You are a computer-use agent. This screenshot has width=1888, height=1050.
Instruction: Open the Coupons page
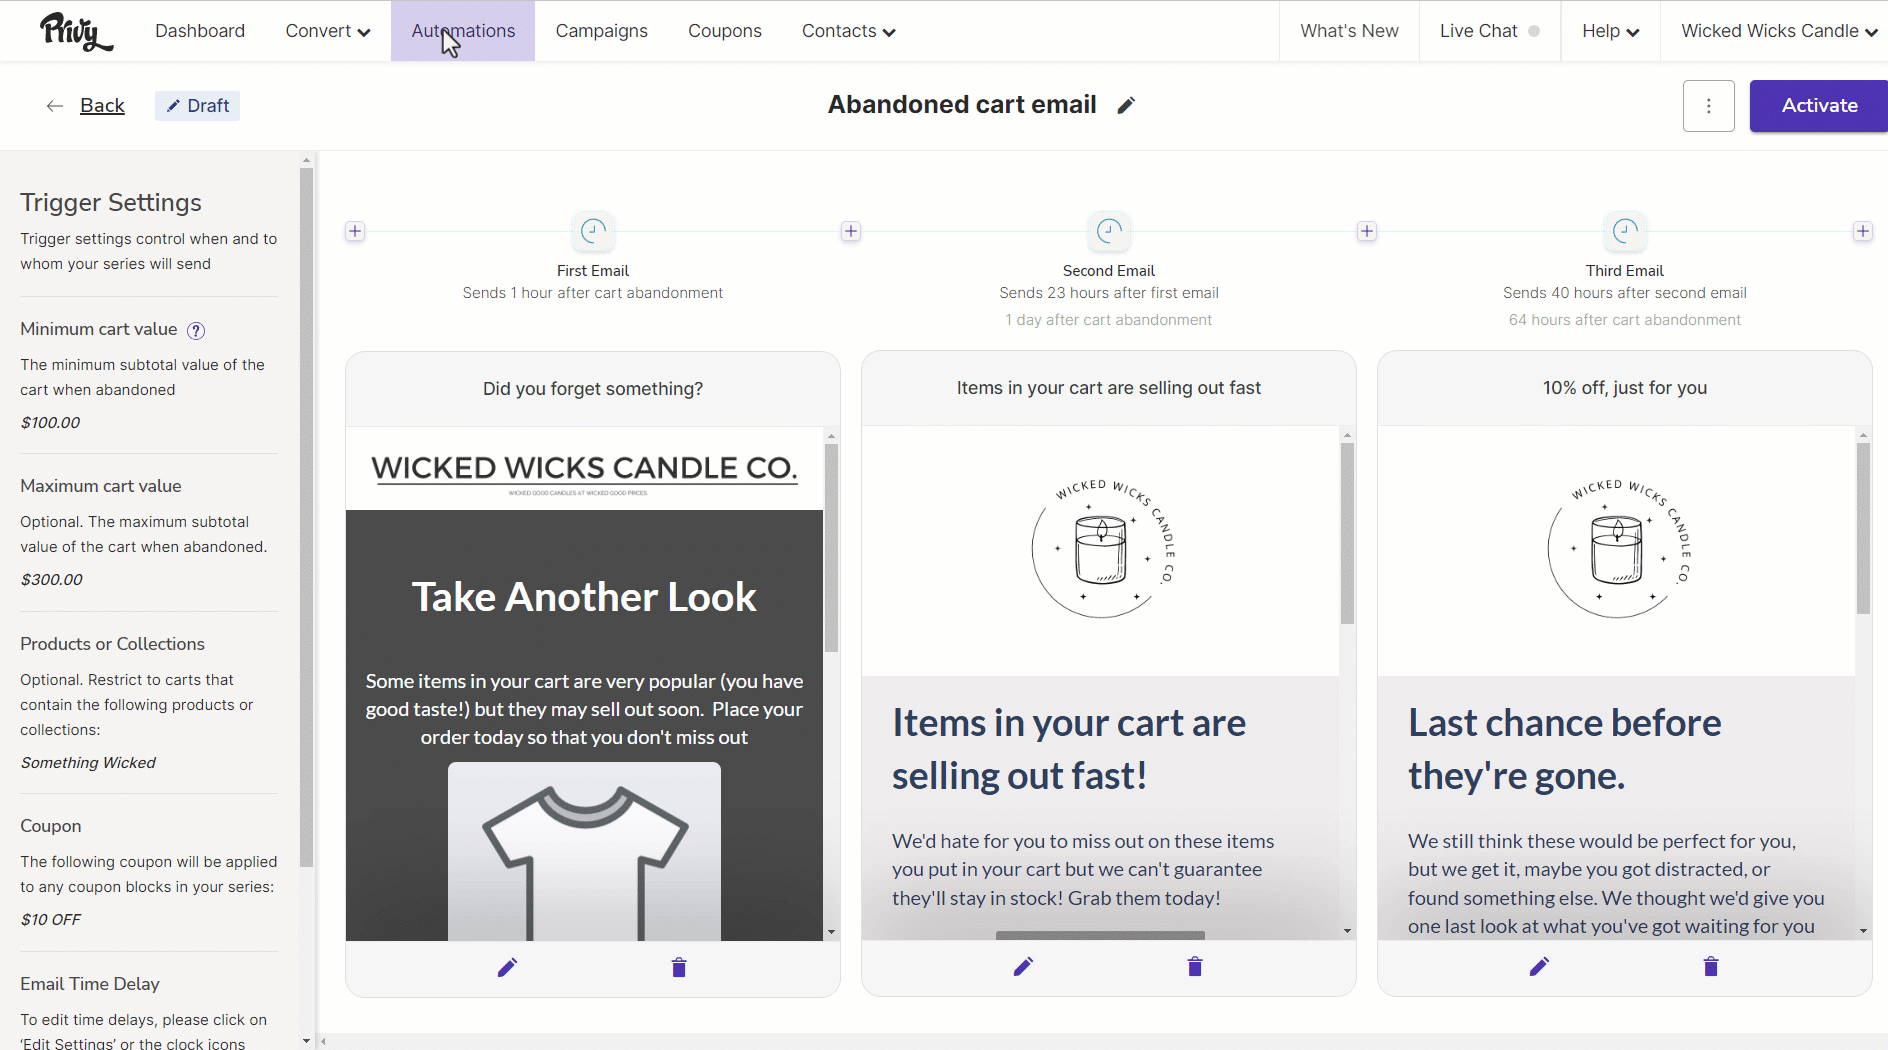point(725,31)
